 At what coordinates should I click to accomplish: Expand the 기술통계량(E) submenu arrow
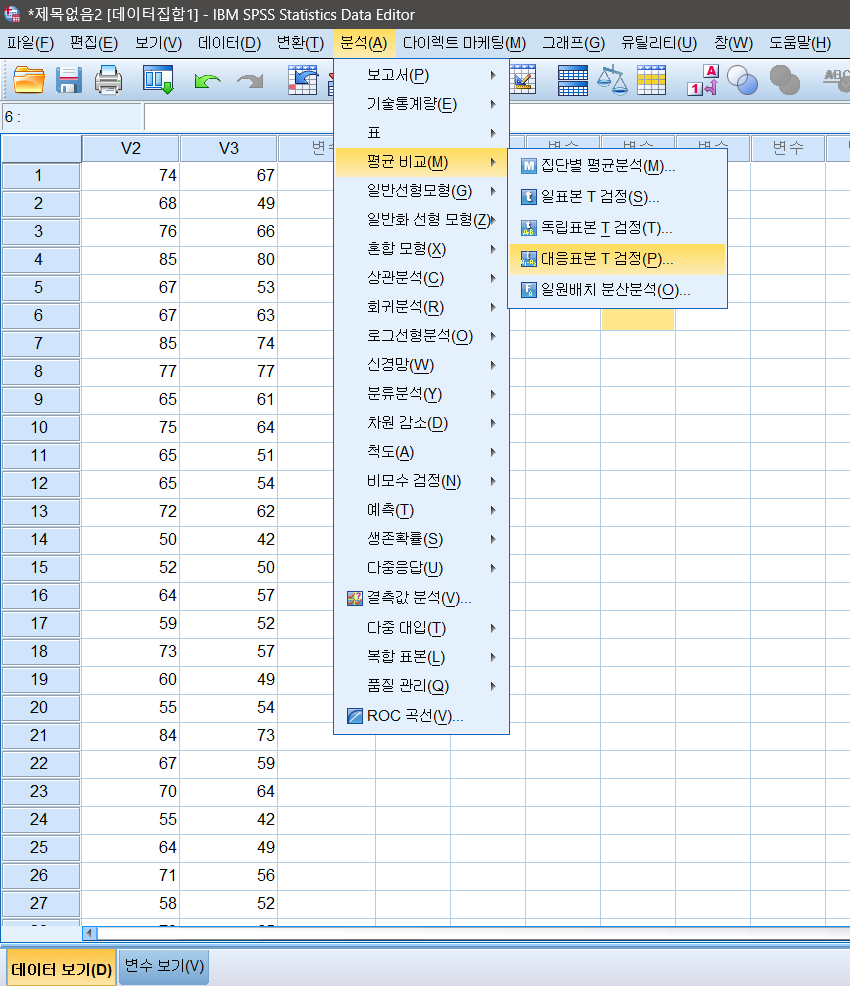tap(494, 104)
